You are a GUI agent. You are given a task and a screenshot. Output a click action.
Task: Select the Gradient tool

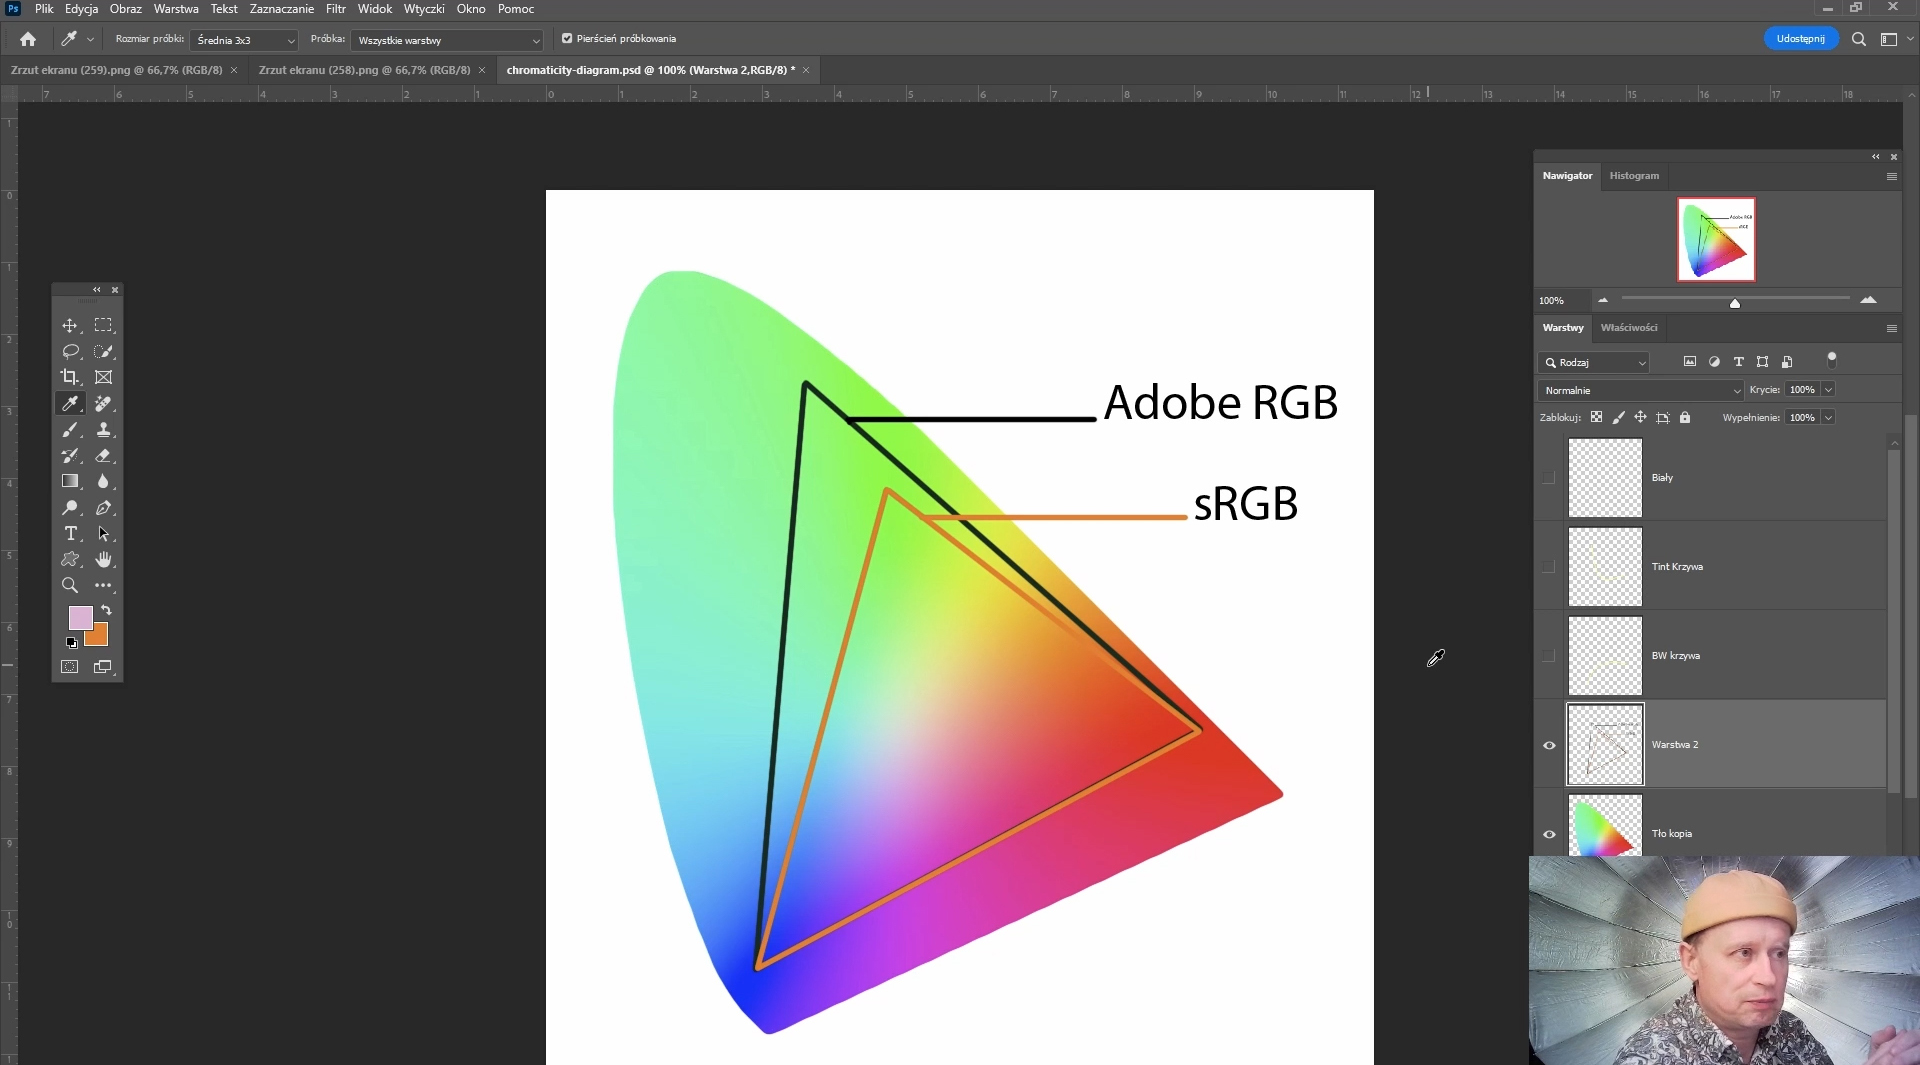[70, 482]
